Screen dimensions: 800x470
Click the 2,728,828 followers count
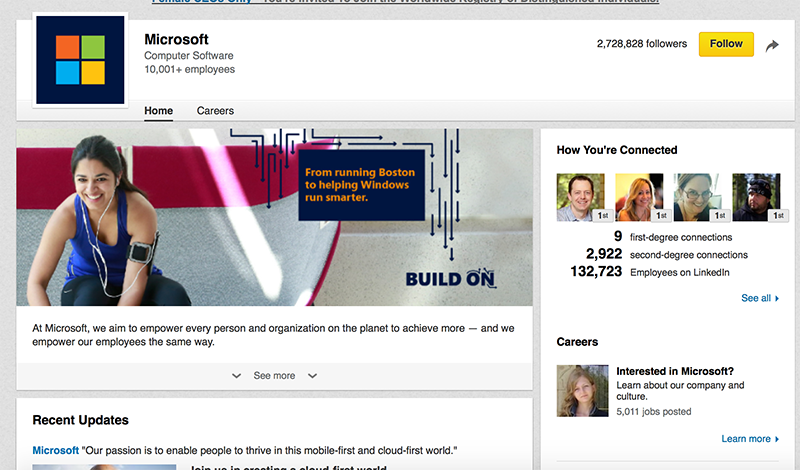(642, 44)
